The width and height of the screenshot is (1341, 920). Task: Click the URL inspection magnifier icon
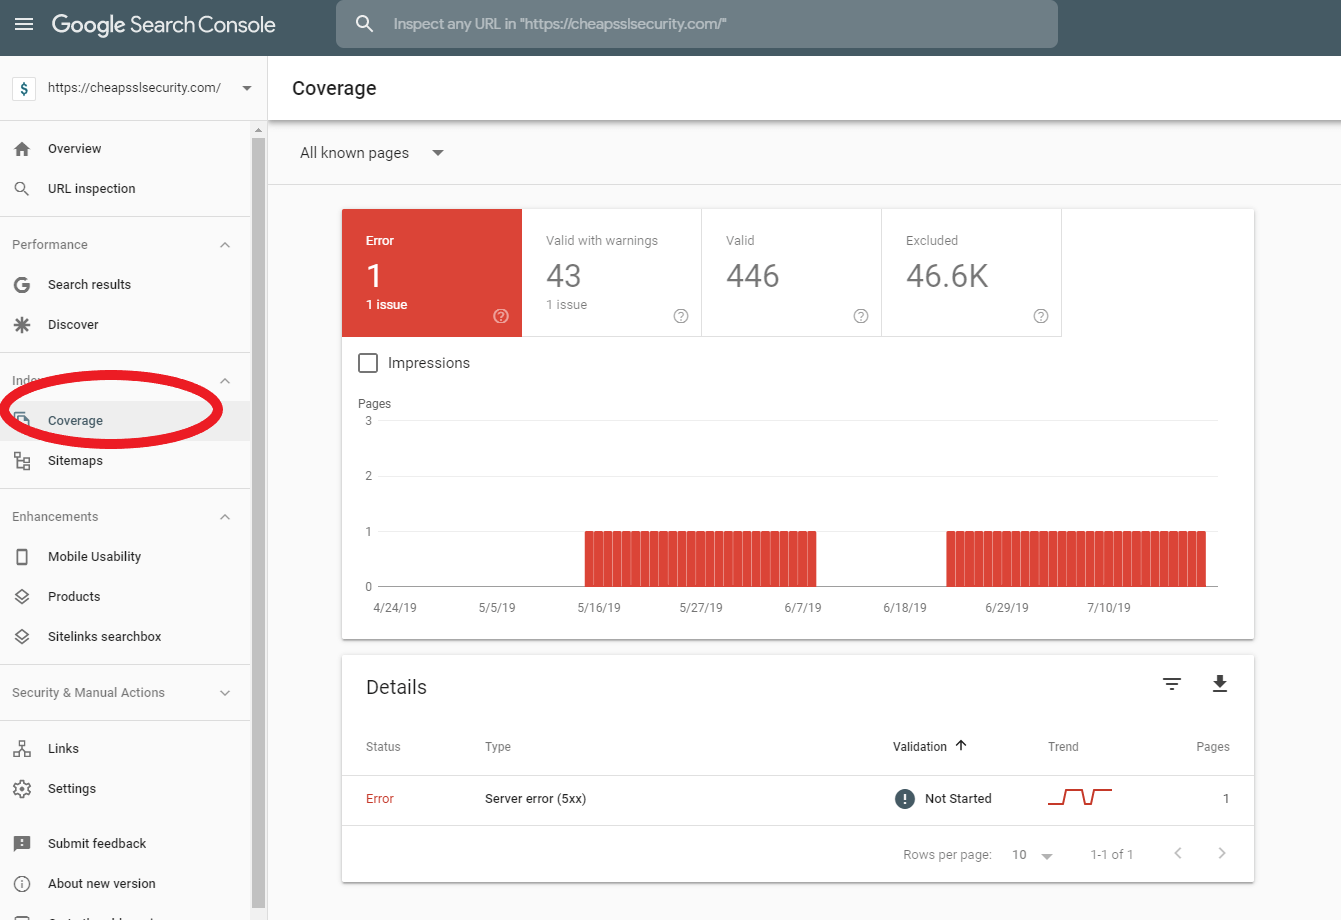tap(22, 189)
